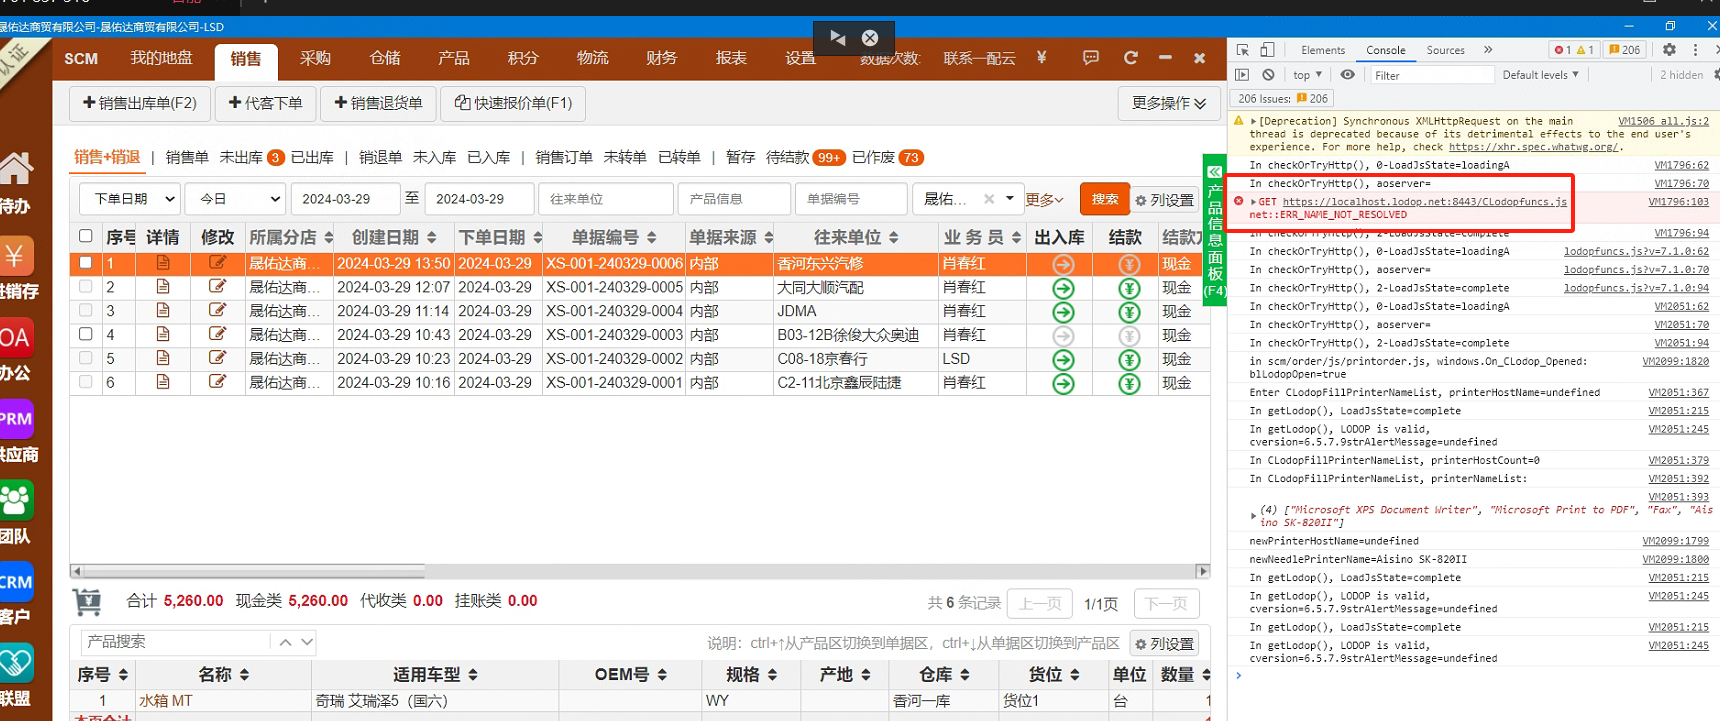This screenshot has height=721, width=1720.
Task: Switch to DevTools Sources tab
Action: [1445, 50]
